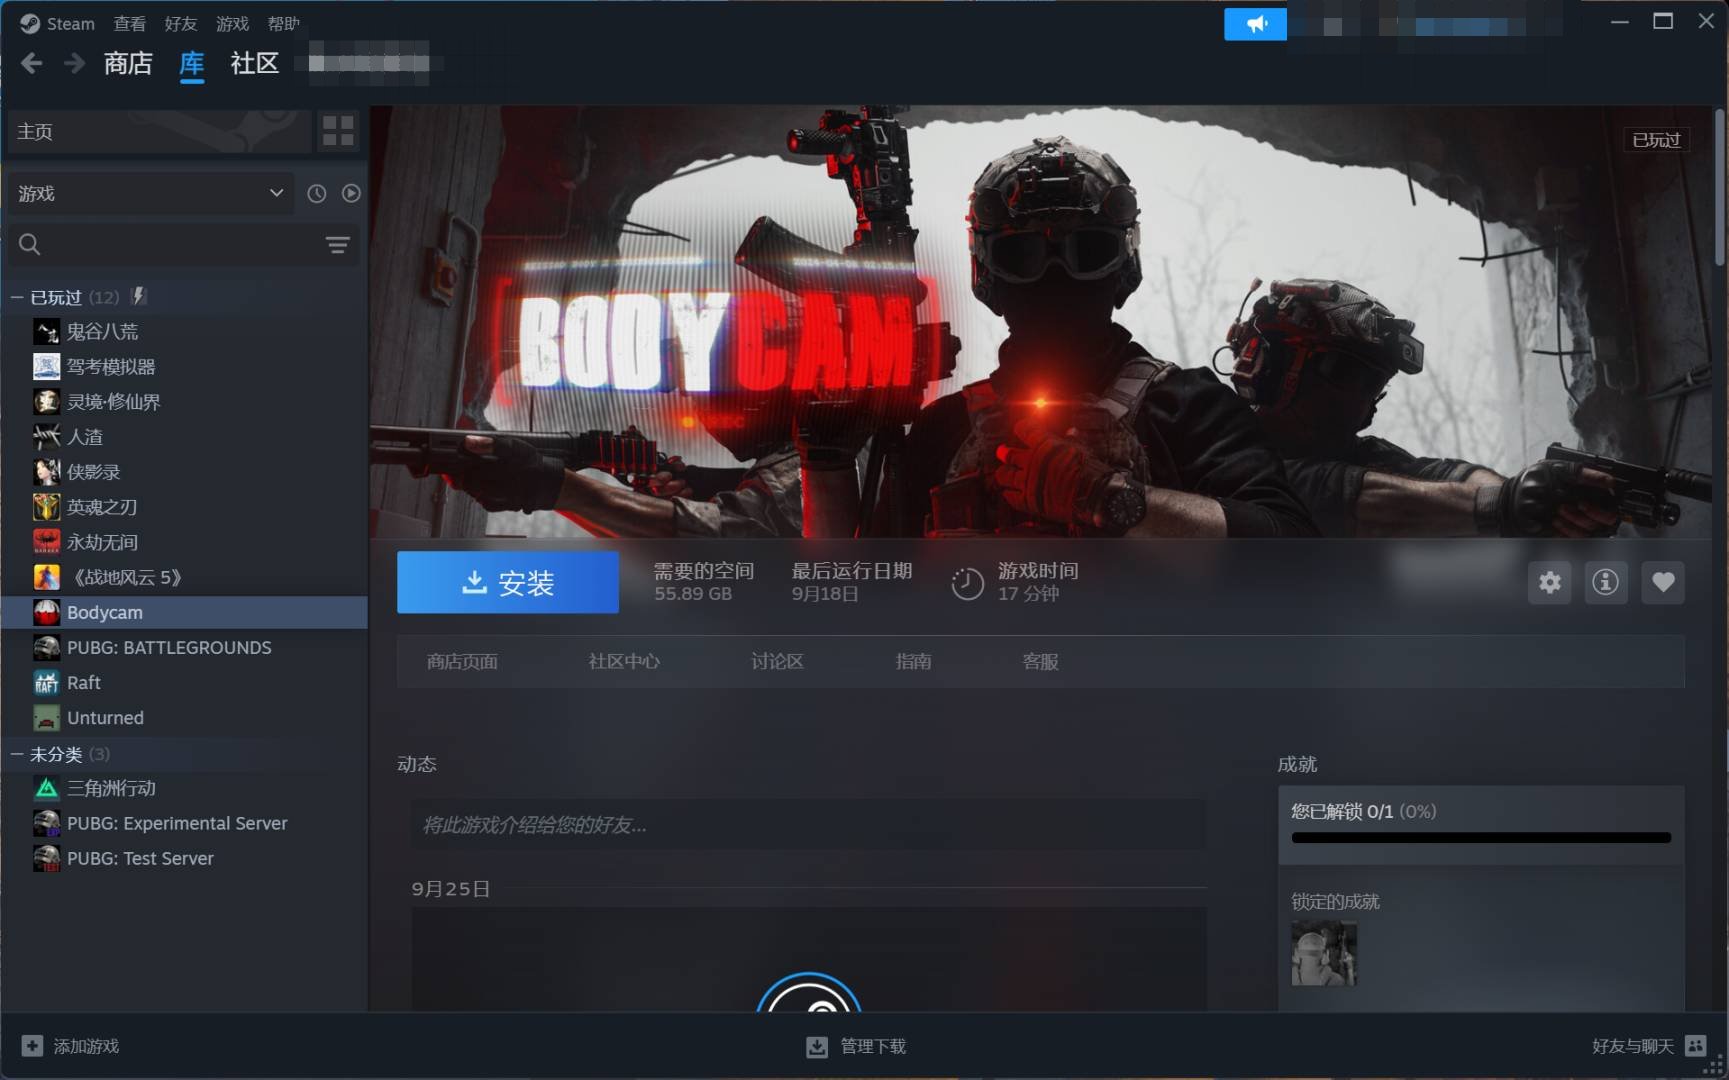Click the 主页 home button
The width and height of the screenshot is (1729, 1080).
tap(160, 131)
